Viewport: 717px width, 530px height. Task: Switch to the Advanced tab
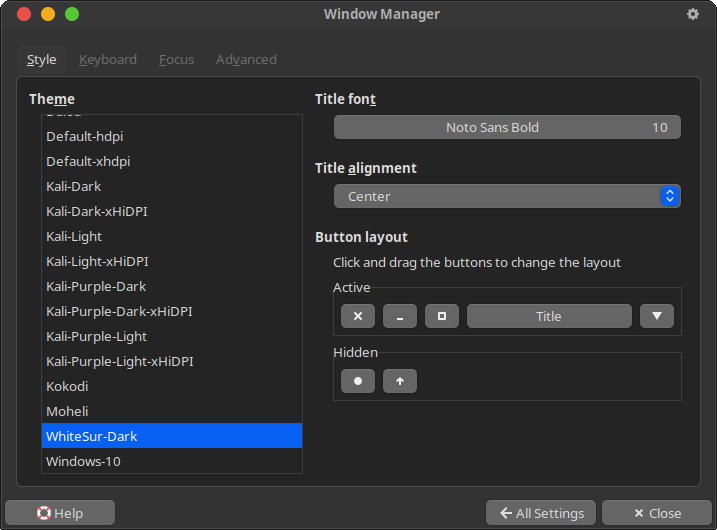click(x=246, y=59)
